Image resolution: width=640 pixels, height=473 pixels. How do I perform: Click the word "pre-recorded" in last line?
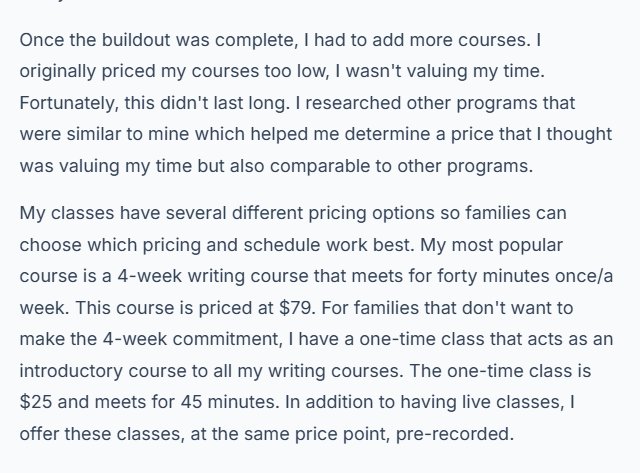point(454,434)
